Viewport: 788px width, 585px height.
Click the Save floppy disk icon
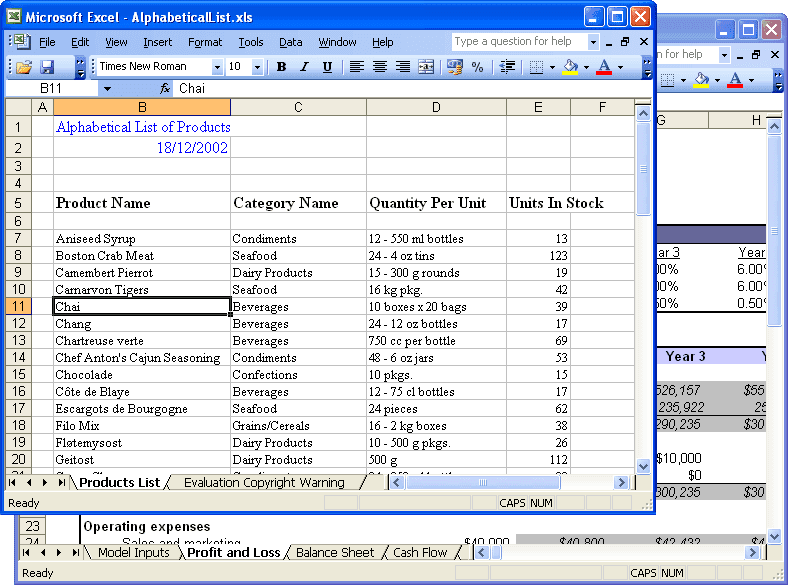coord(47,67)
